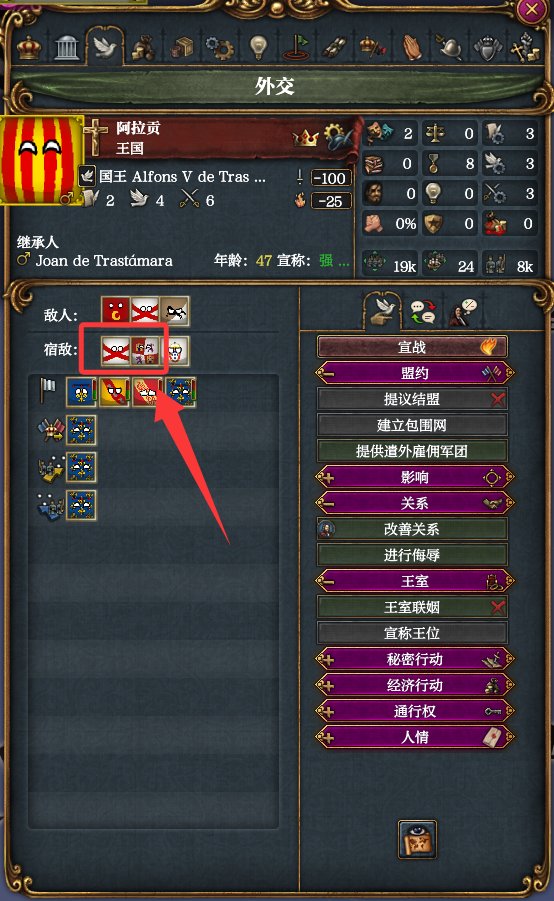Expand the 盟约 action category
This screenshot has height=901, width=554.
pos(414,374)
